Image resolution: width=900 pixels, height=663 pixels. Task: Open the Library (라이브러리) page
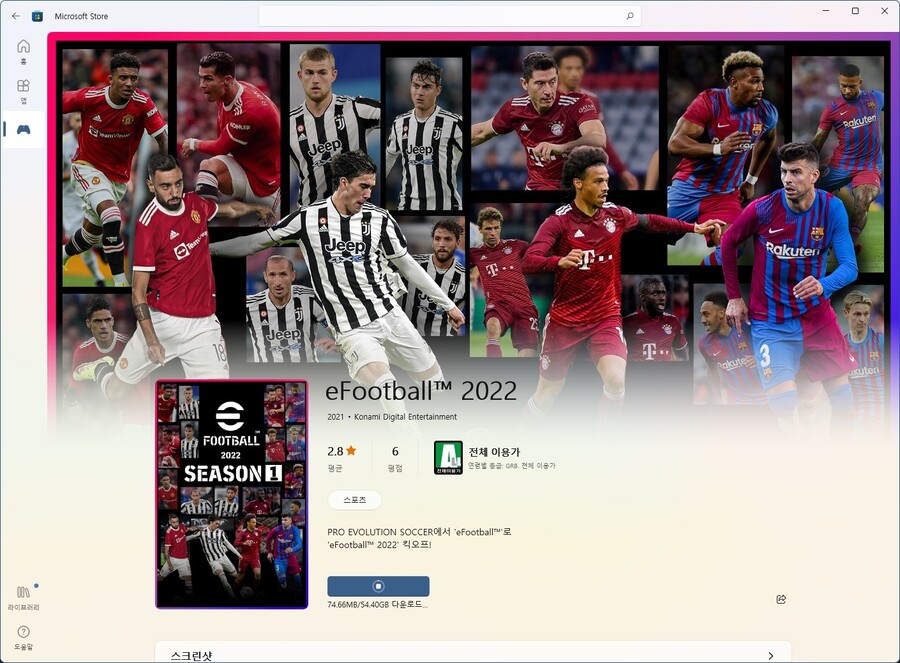coord(24,598)
